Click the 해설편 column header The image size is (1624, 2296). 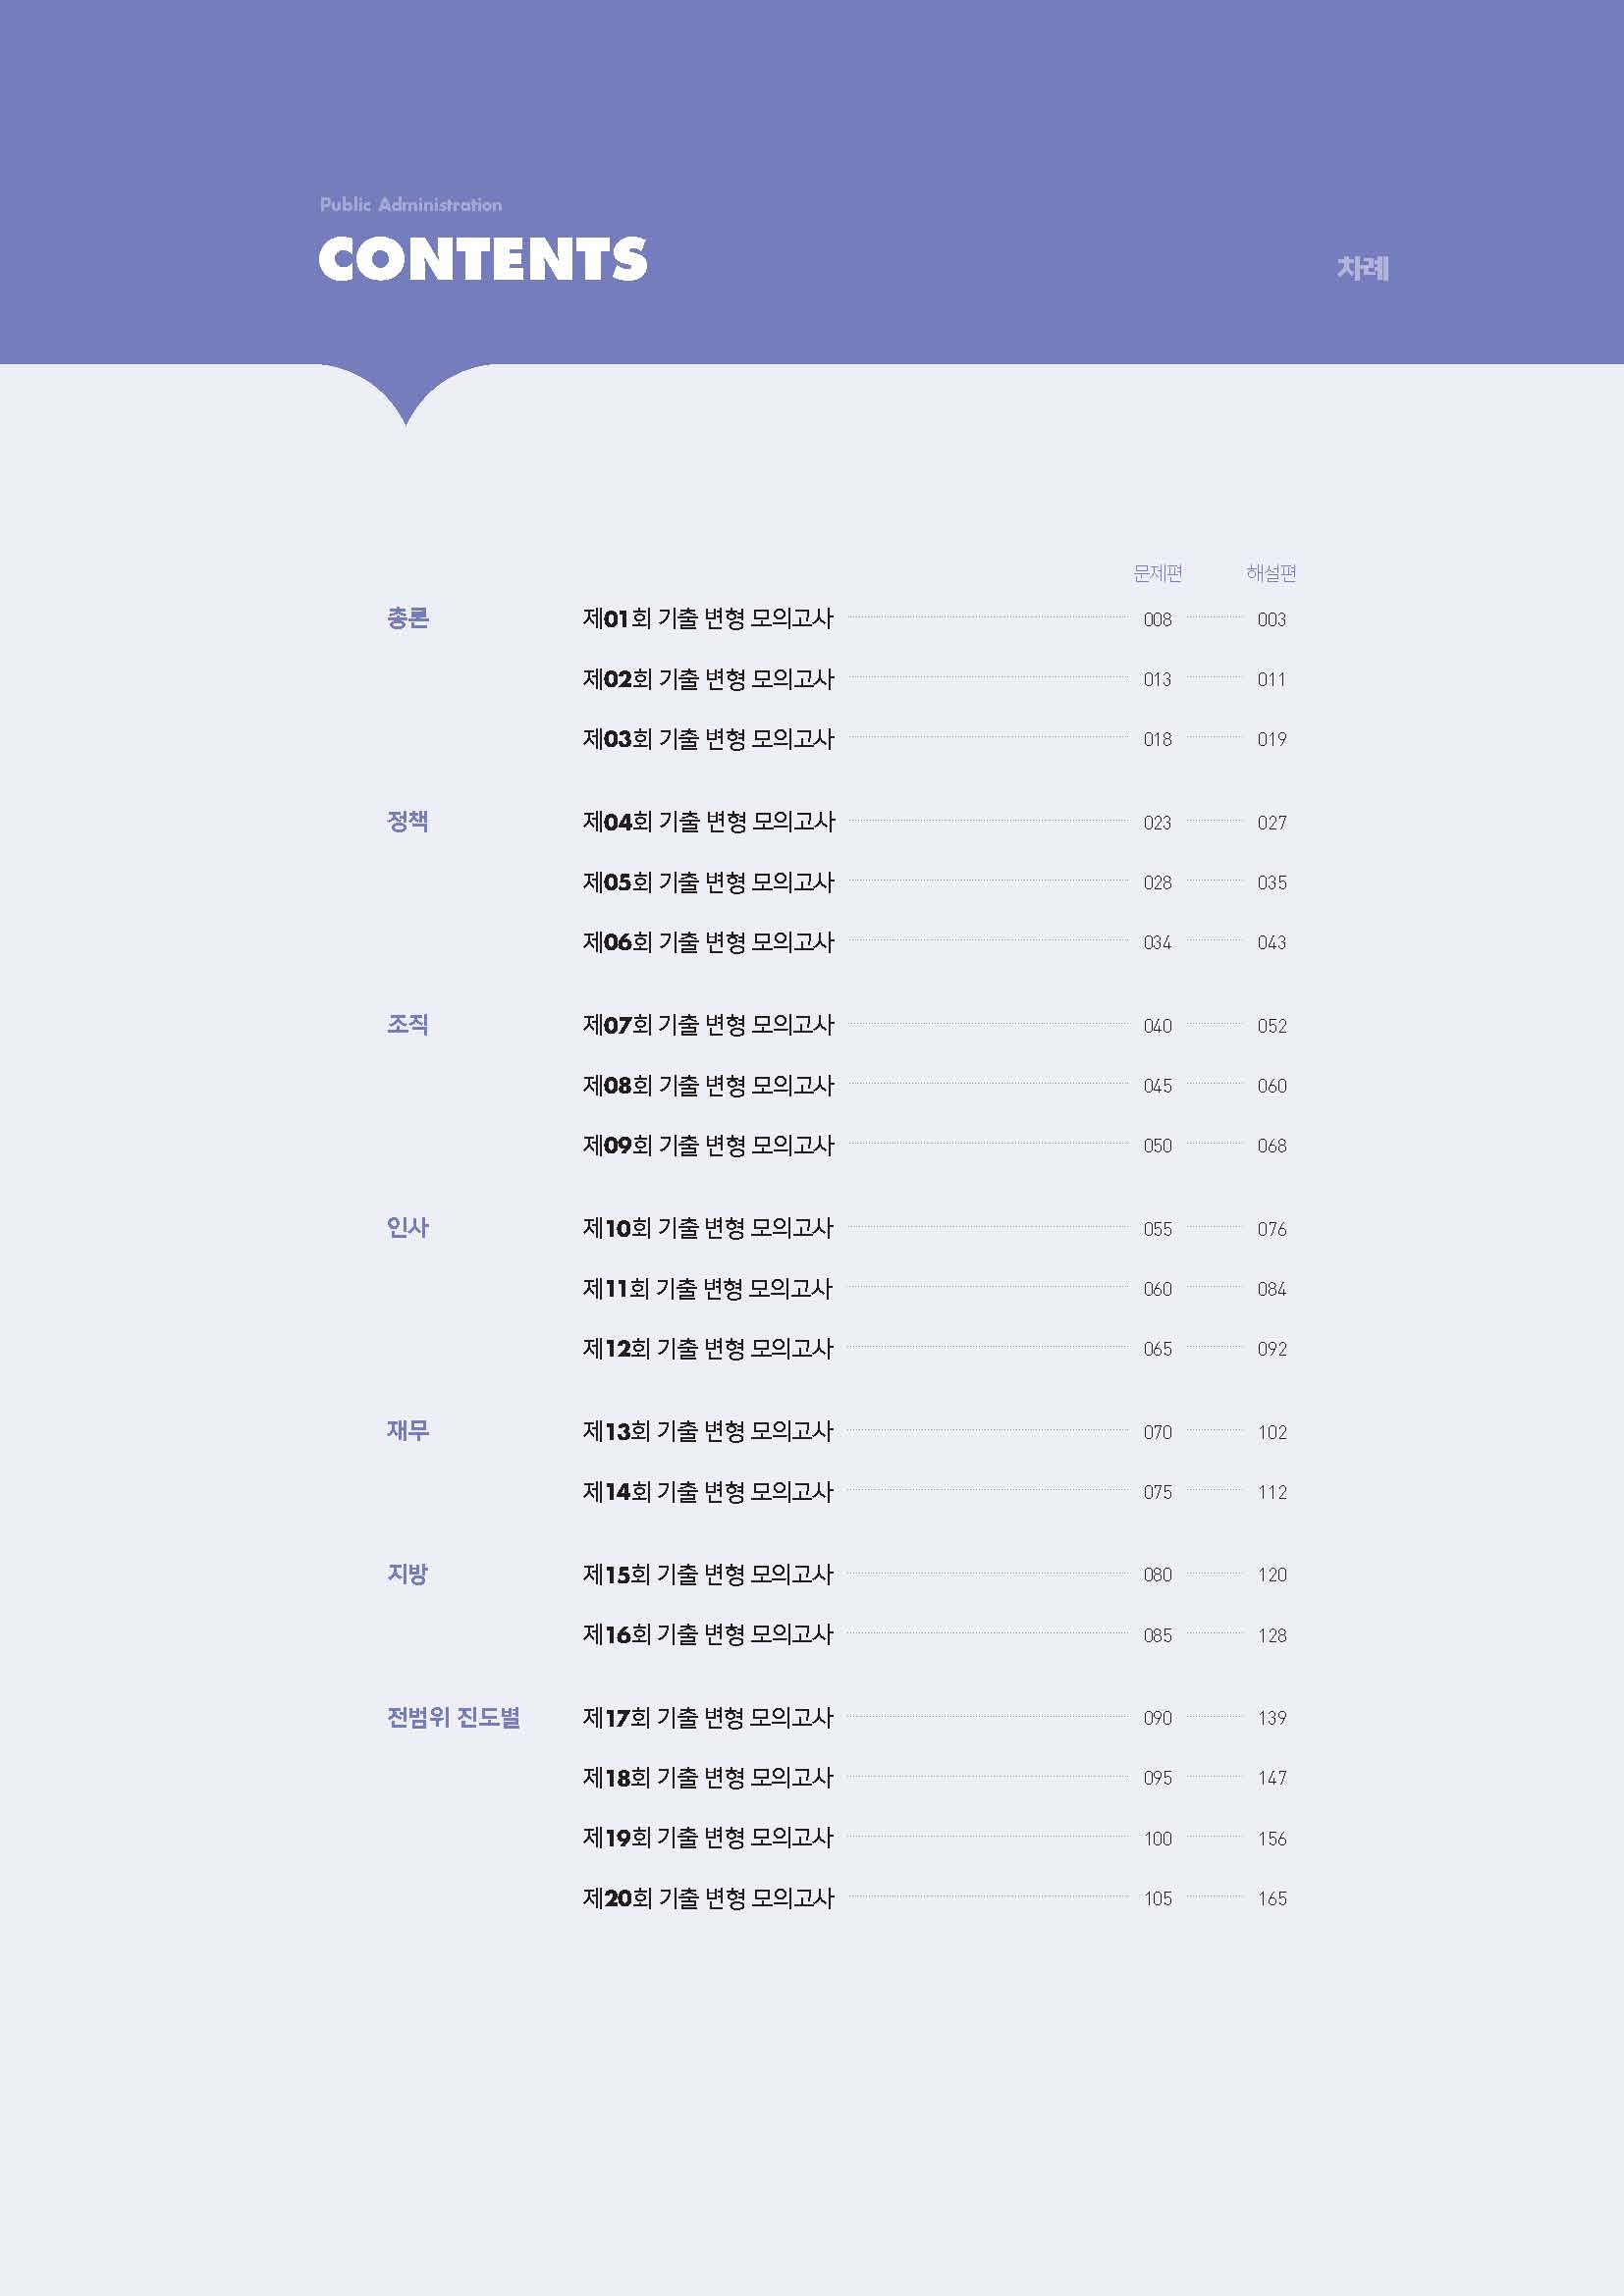[1271, 573]
